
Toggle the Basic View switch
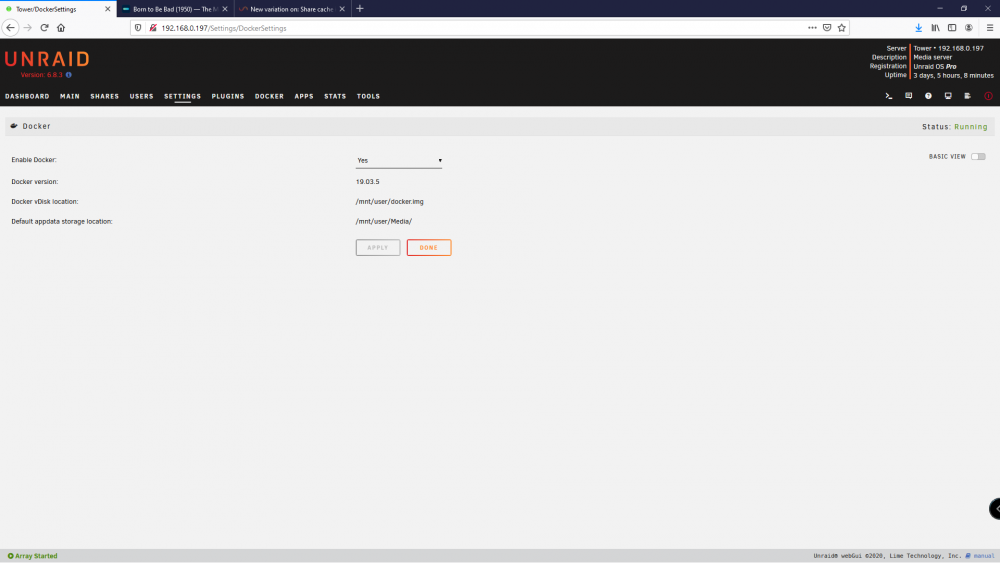click(x=978, y=157)
